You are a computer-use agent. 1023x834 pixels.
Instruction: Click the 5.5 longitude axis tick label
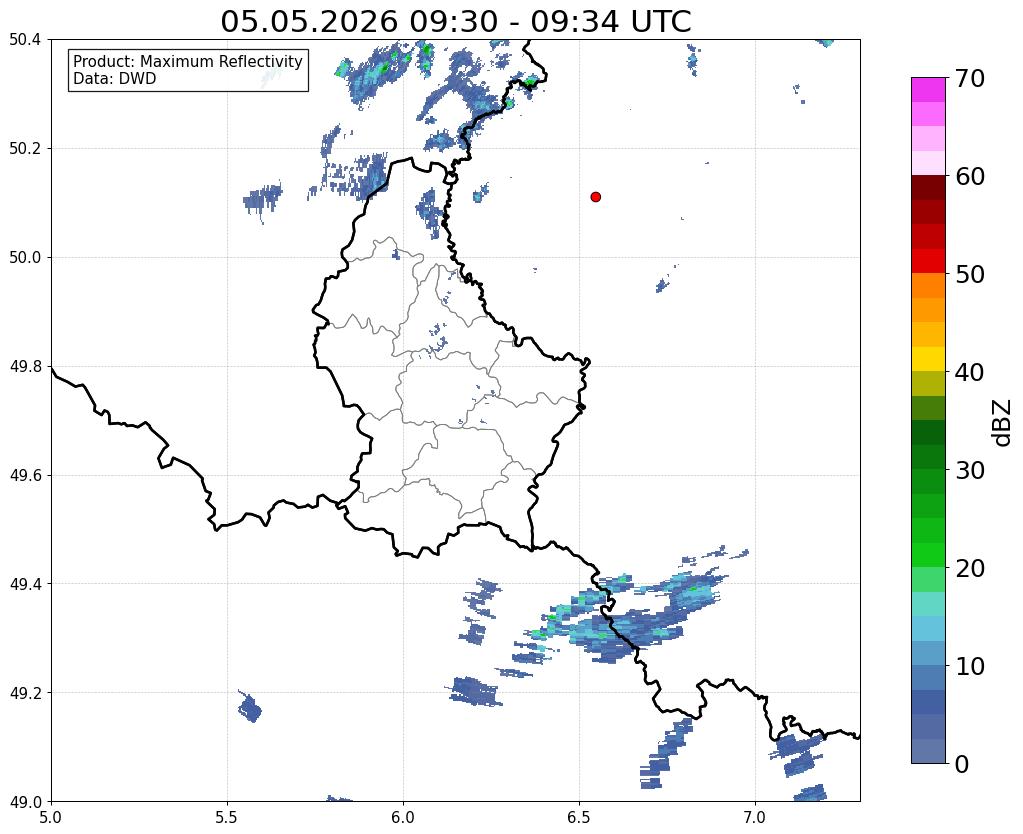[226, 817]
